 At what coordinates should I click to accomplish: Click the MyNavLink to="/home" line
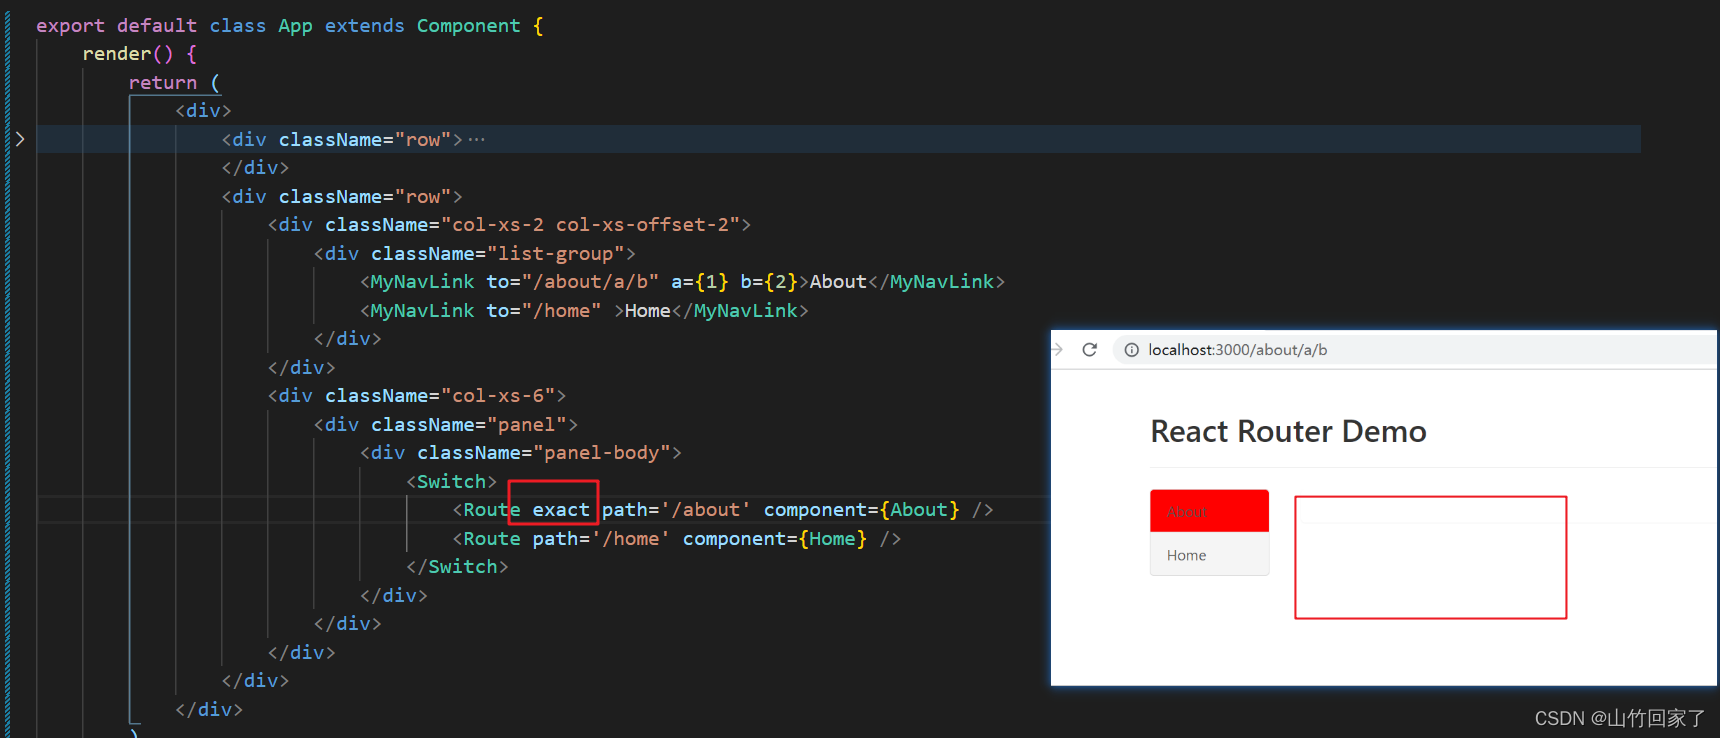[584, 311]
